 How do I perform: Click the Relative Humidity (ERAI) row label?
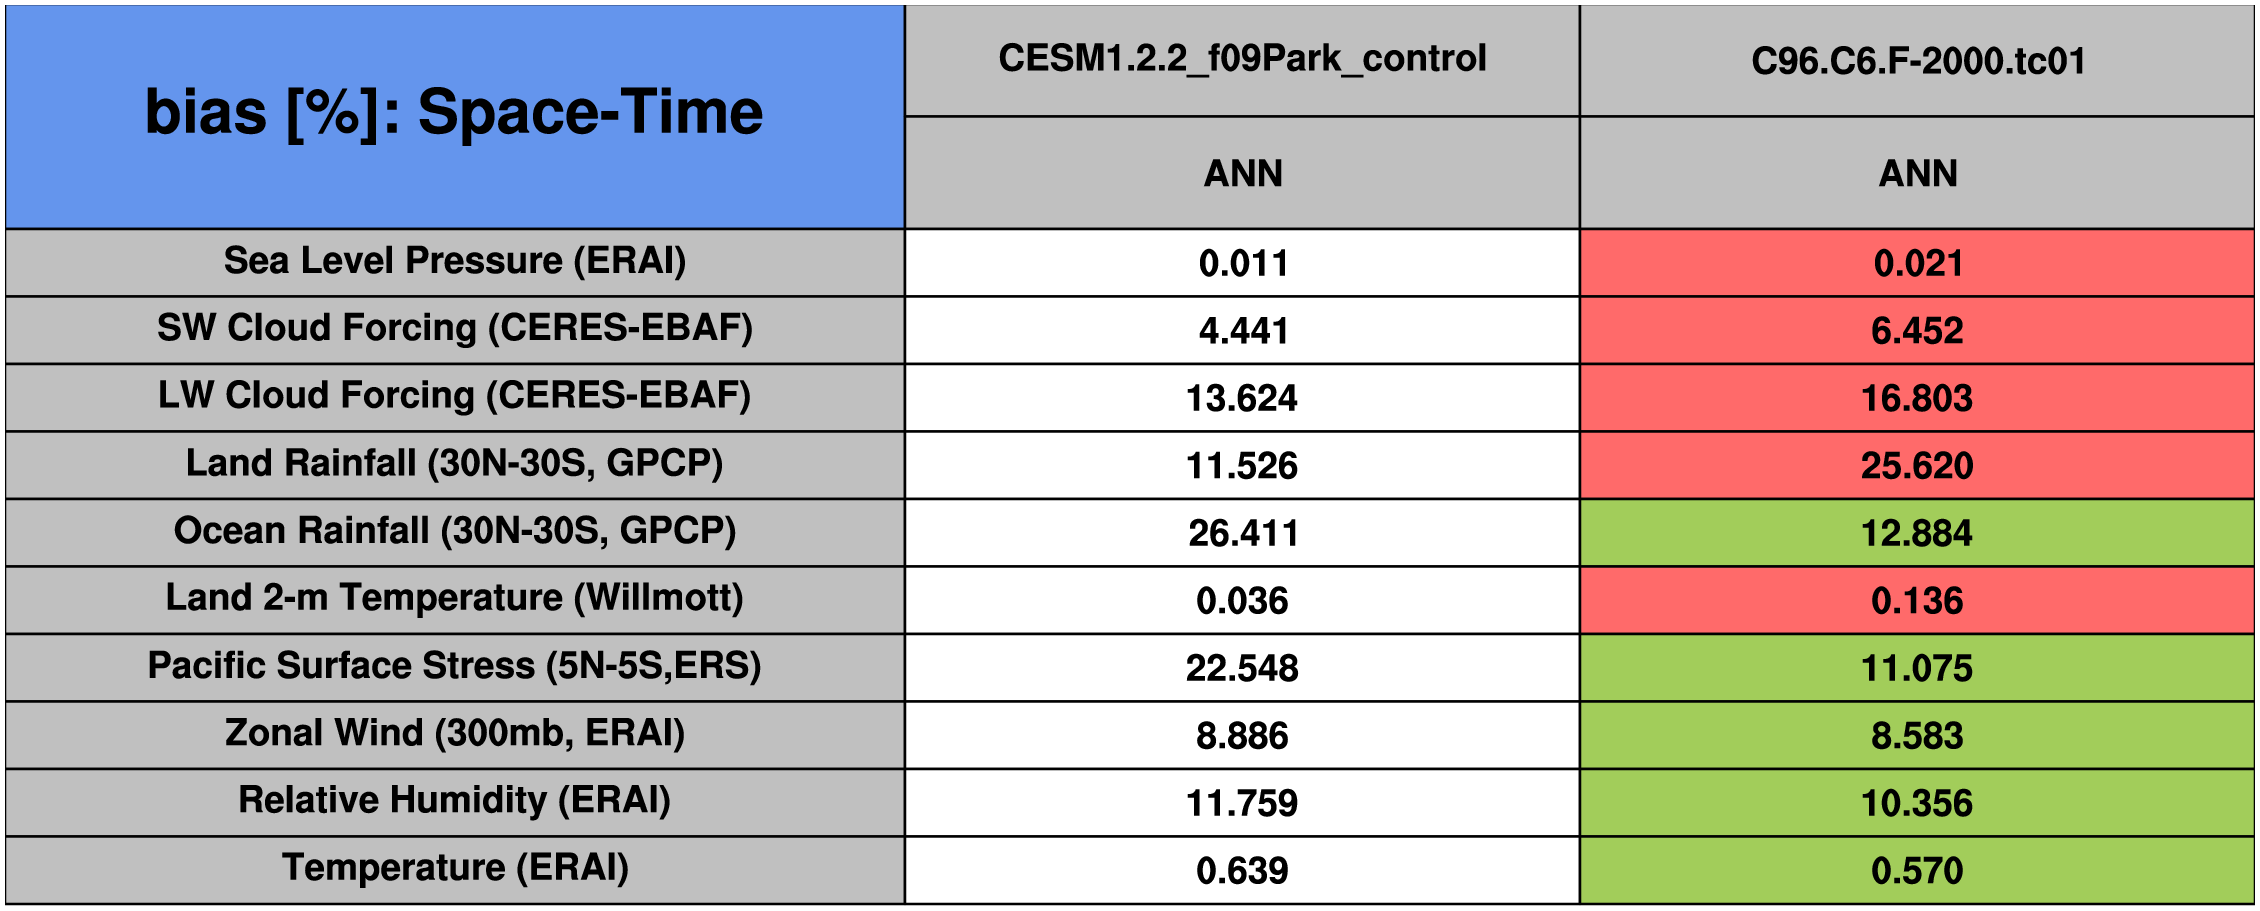pos(454,800)
